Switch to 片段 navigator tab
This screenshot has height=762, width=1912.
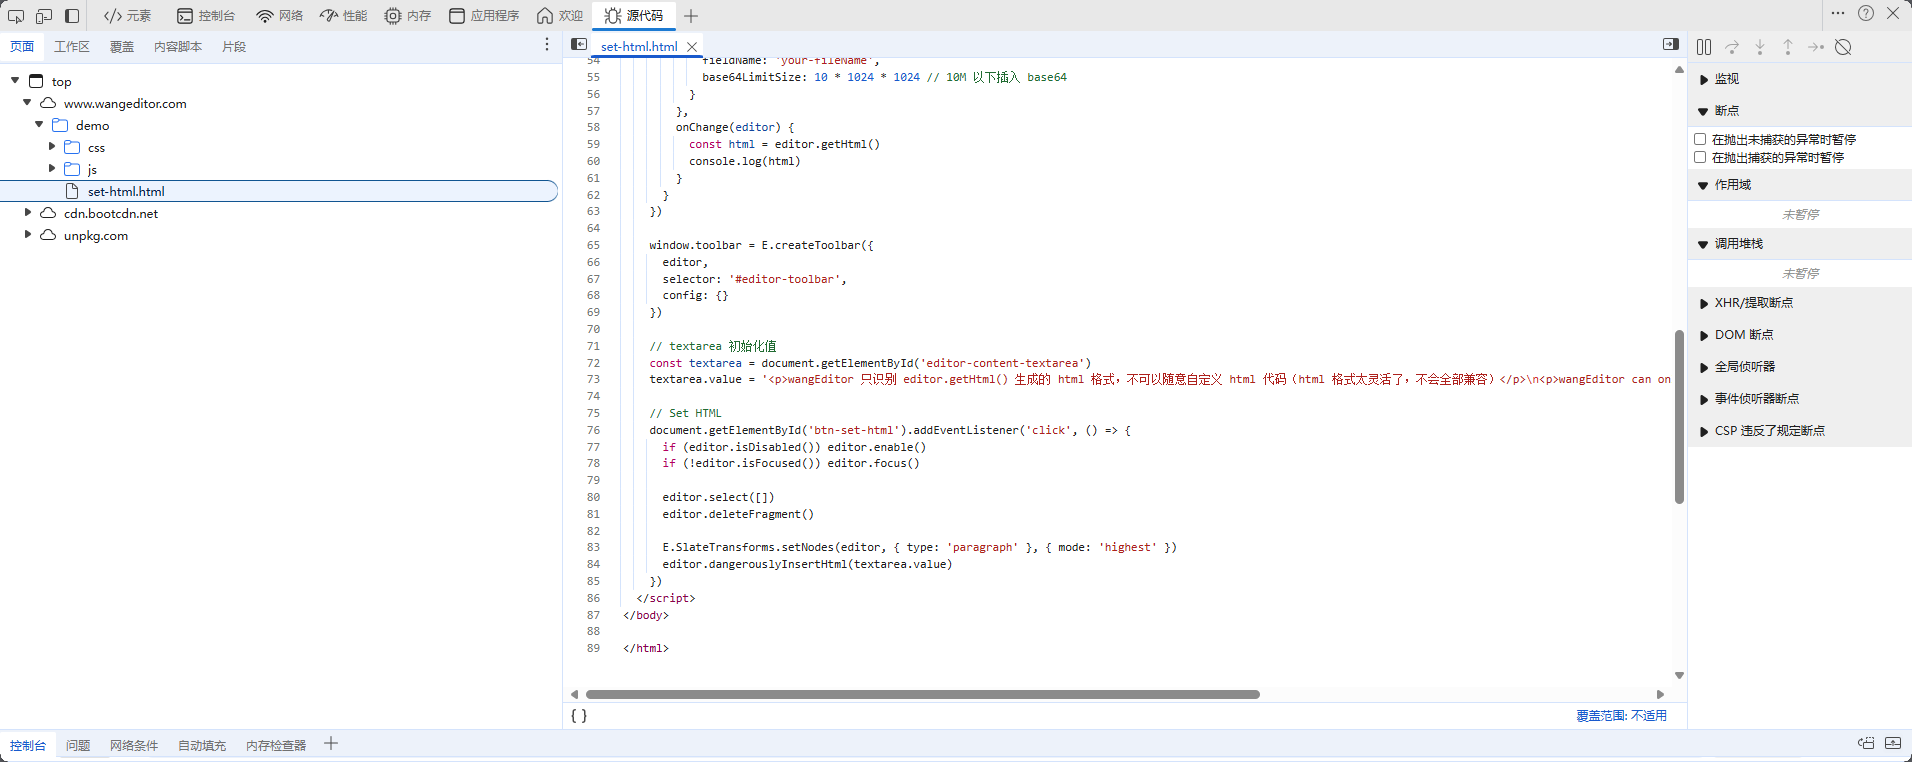click(234, 47)
